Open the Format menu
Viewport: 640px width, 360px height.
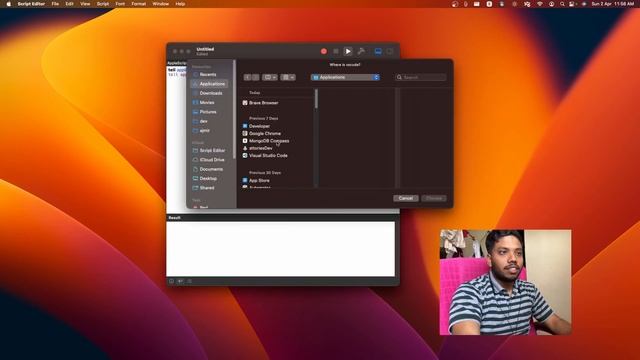139,4
